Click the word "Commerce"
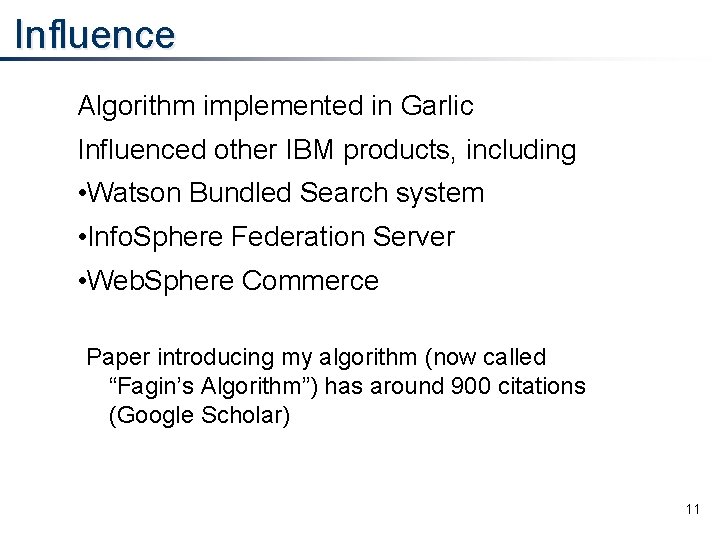Viewport: 720px width, 540px height. [310, 281]
